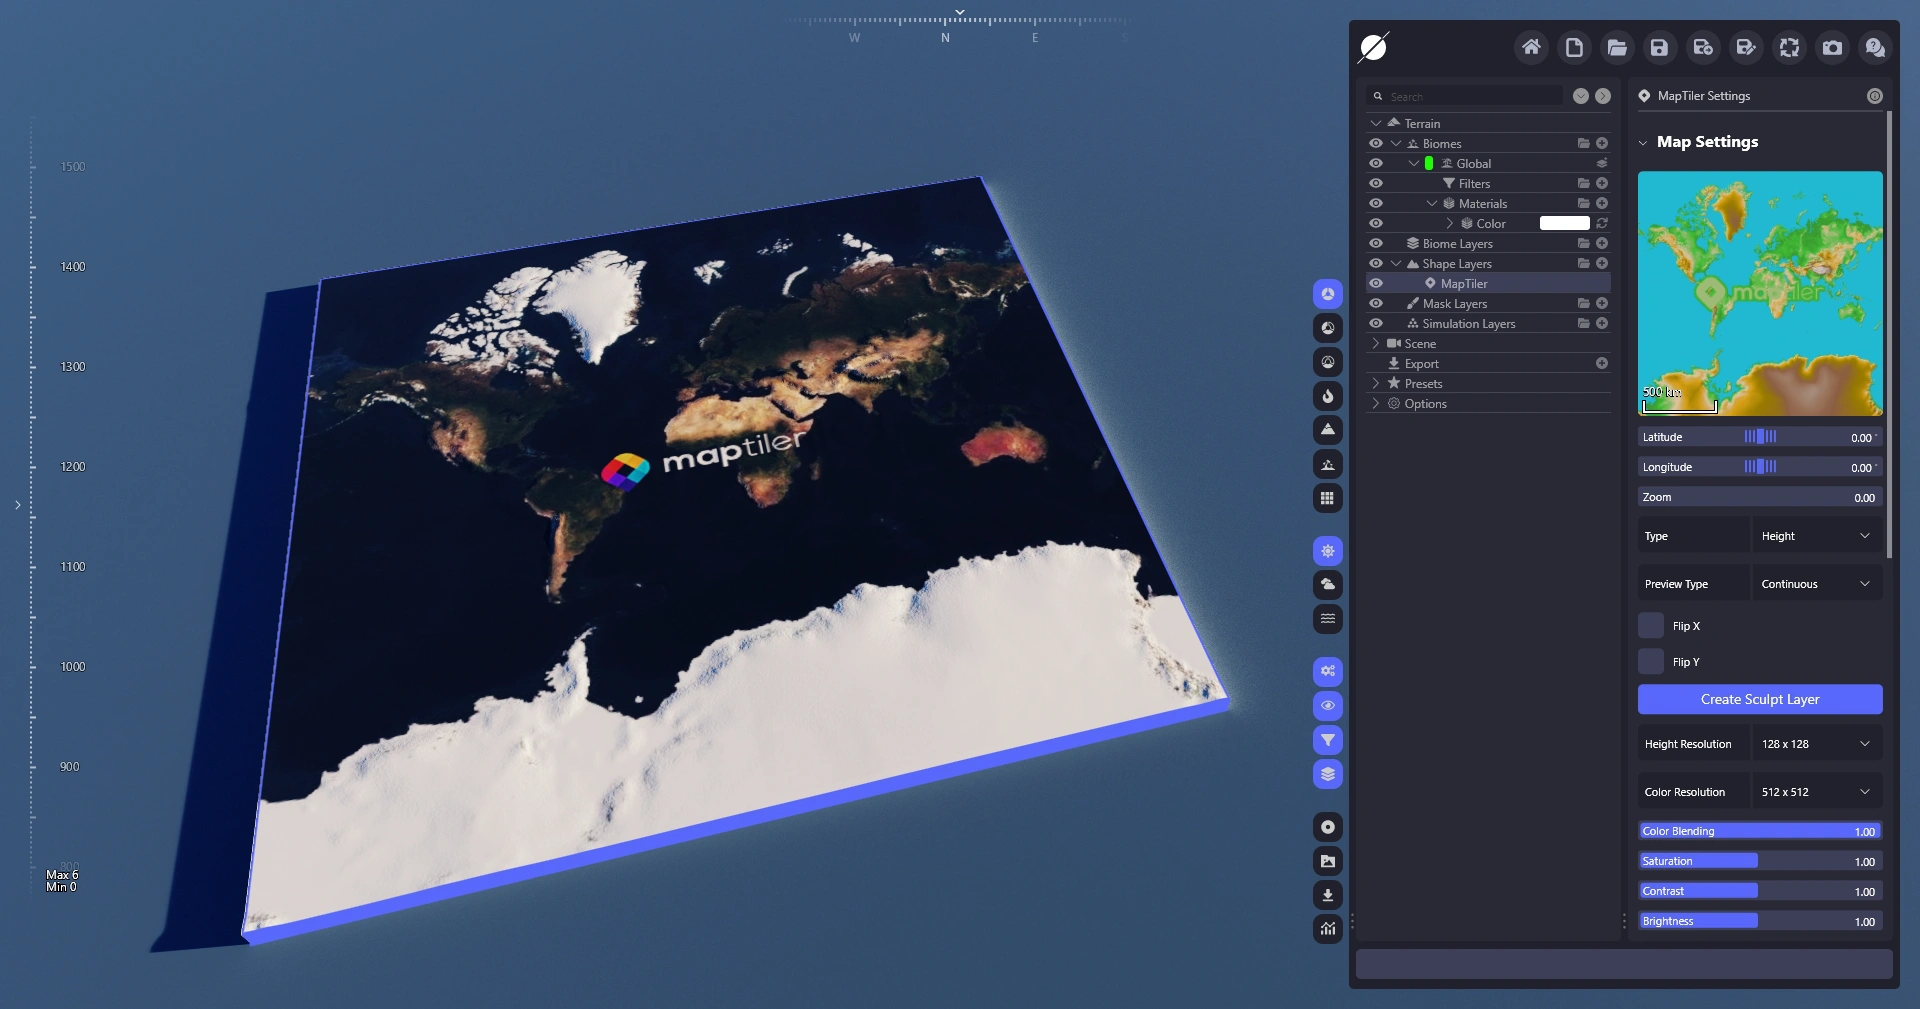Toggle the grid icon in viewport toolbar

pyautogui.click(x=1328, y=498)
